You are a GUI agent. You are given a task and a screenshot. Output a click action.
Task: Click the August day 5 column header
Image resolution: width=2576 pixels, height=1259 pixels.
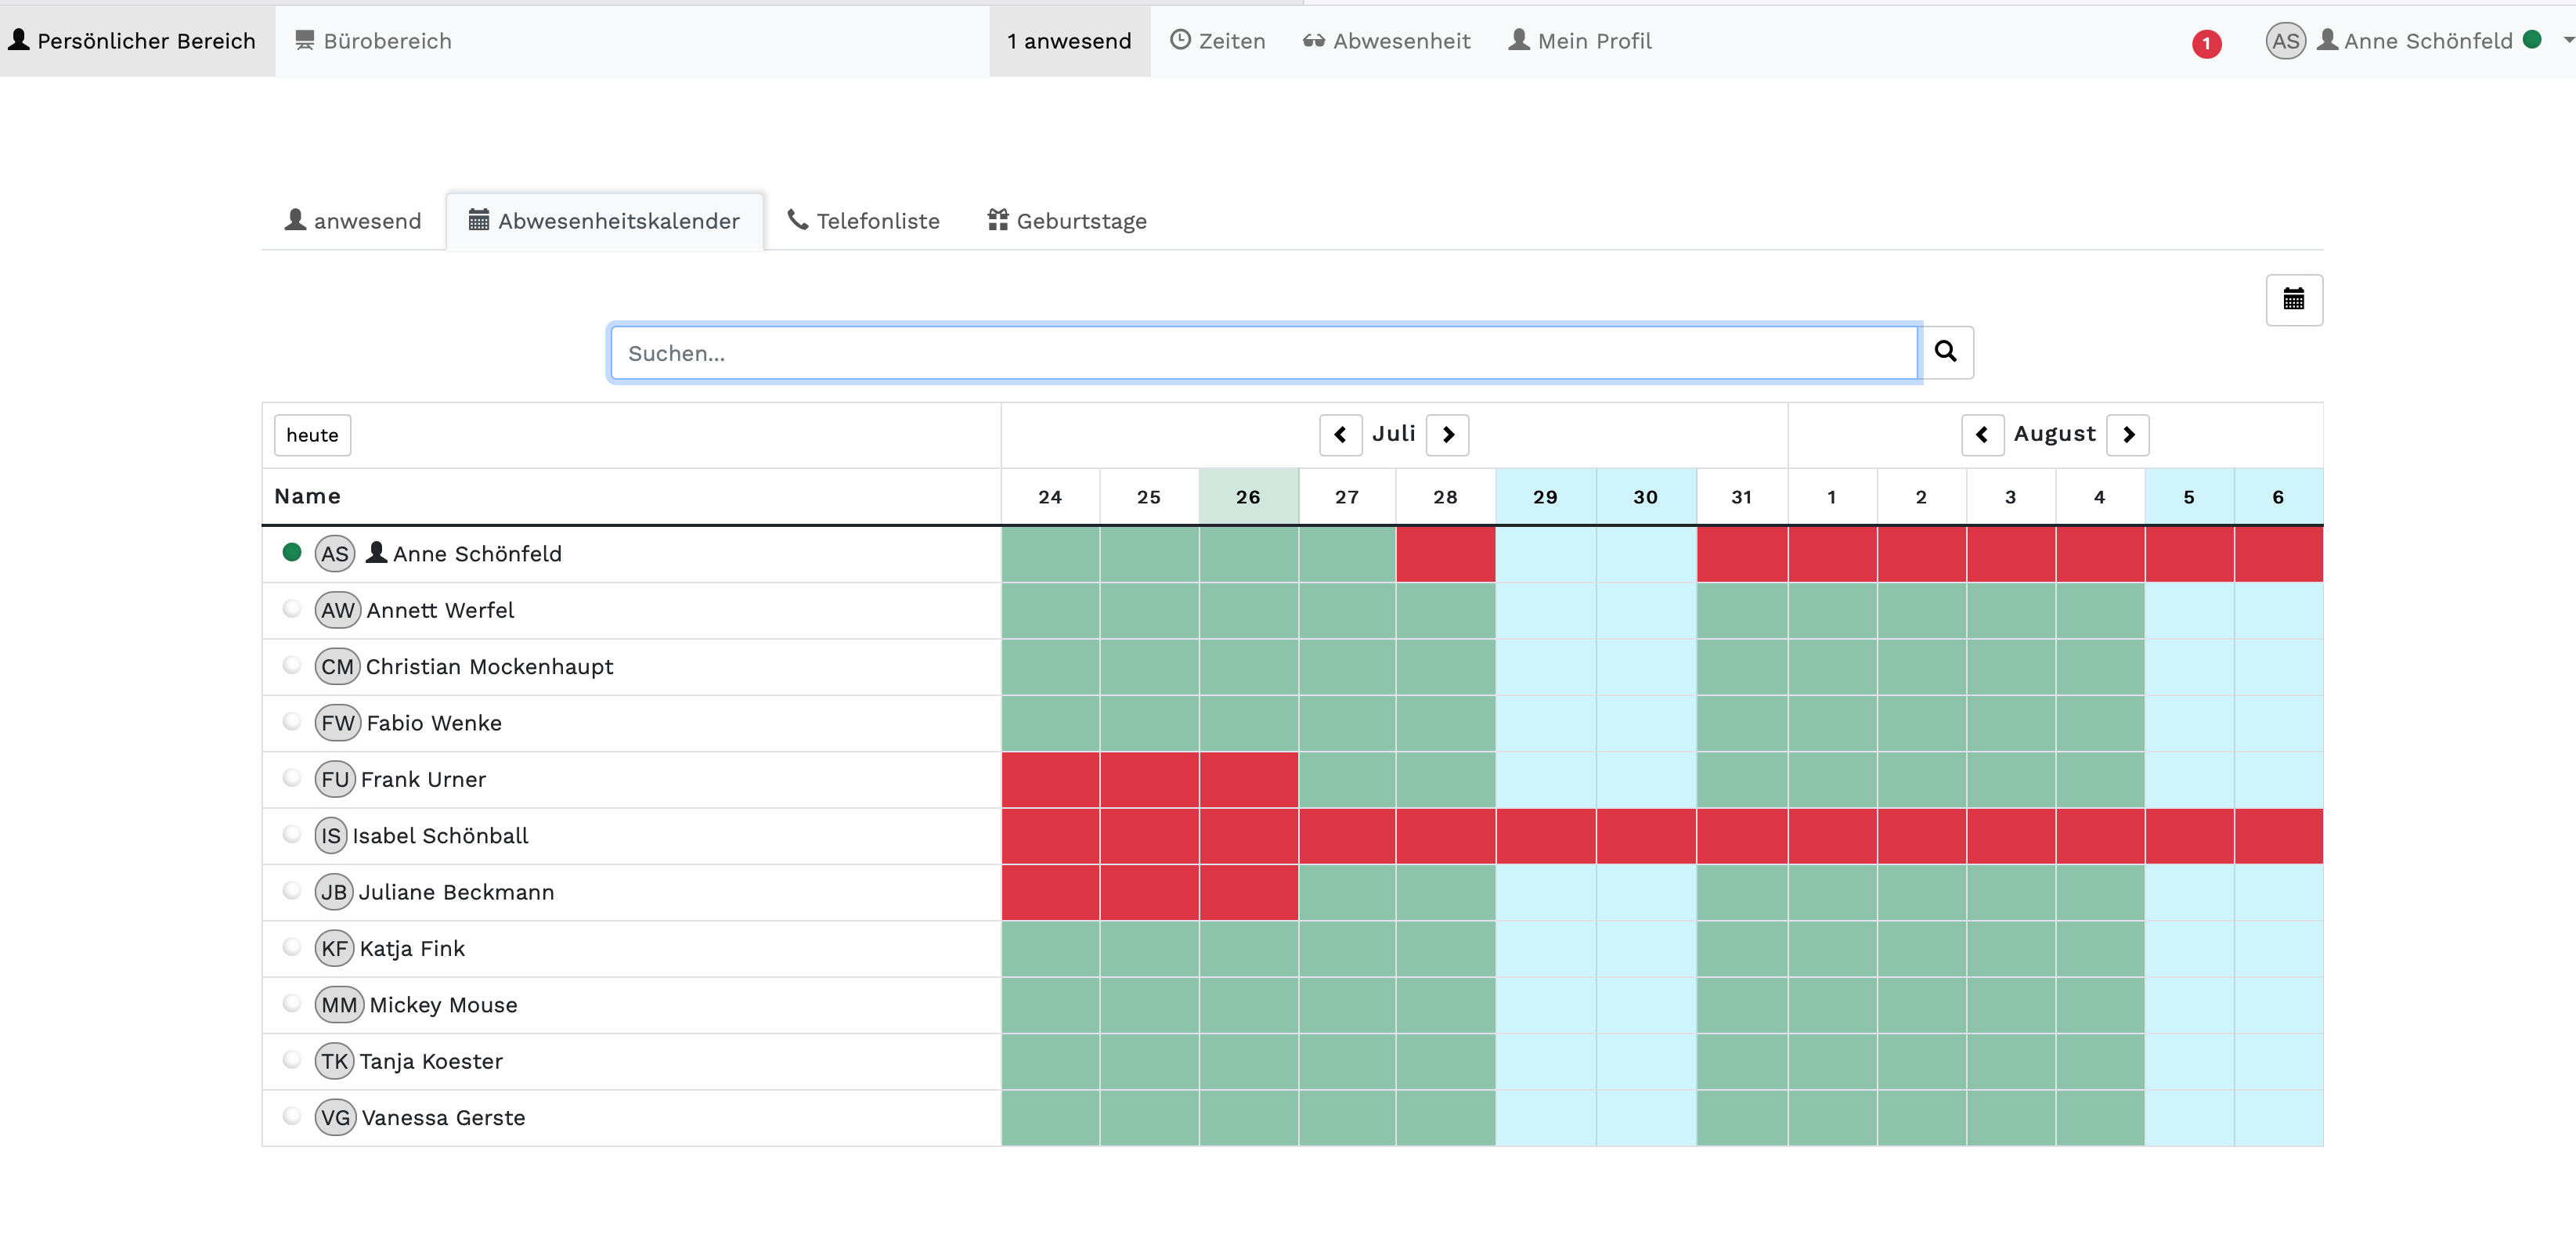(x=2189, y=497)
